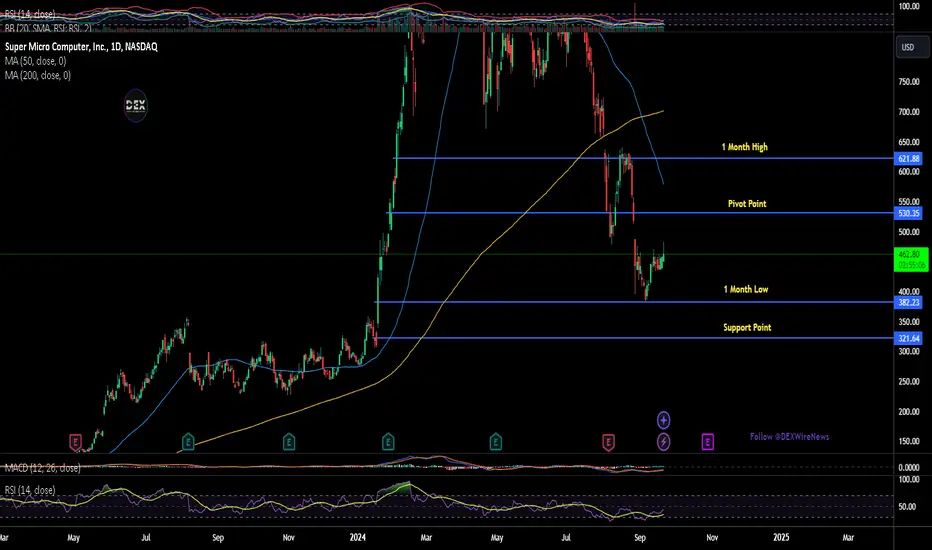Image resolution: width=932 pixels, height=550 pixels.
Task: Click the 750.00 price axis label
Action: (909, 82)
